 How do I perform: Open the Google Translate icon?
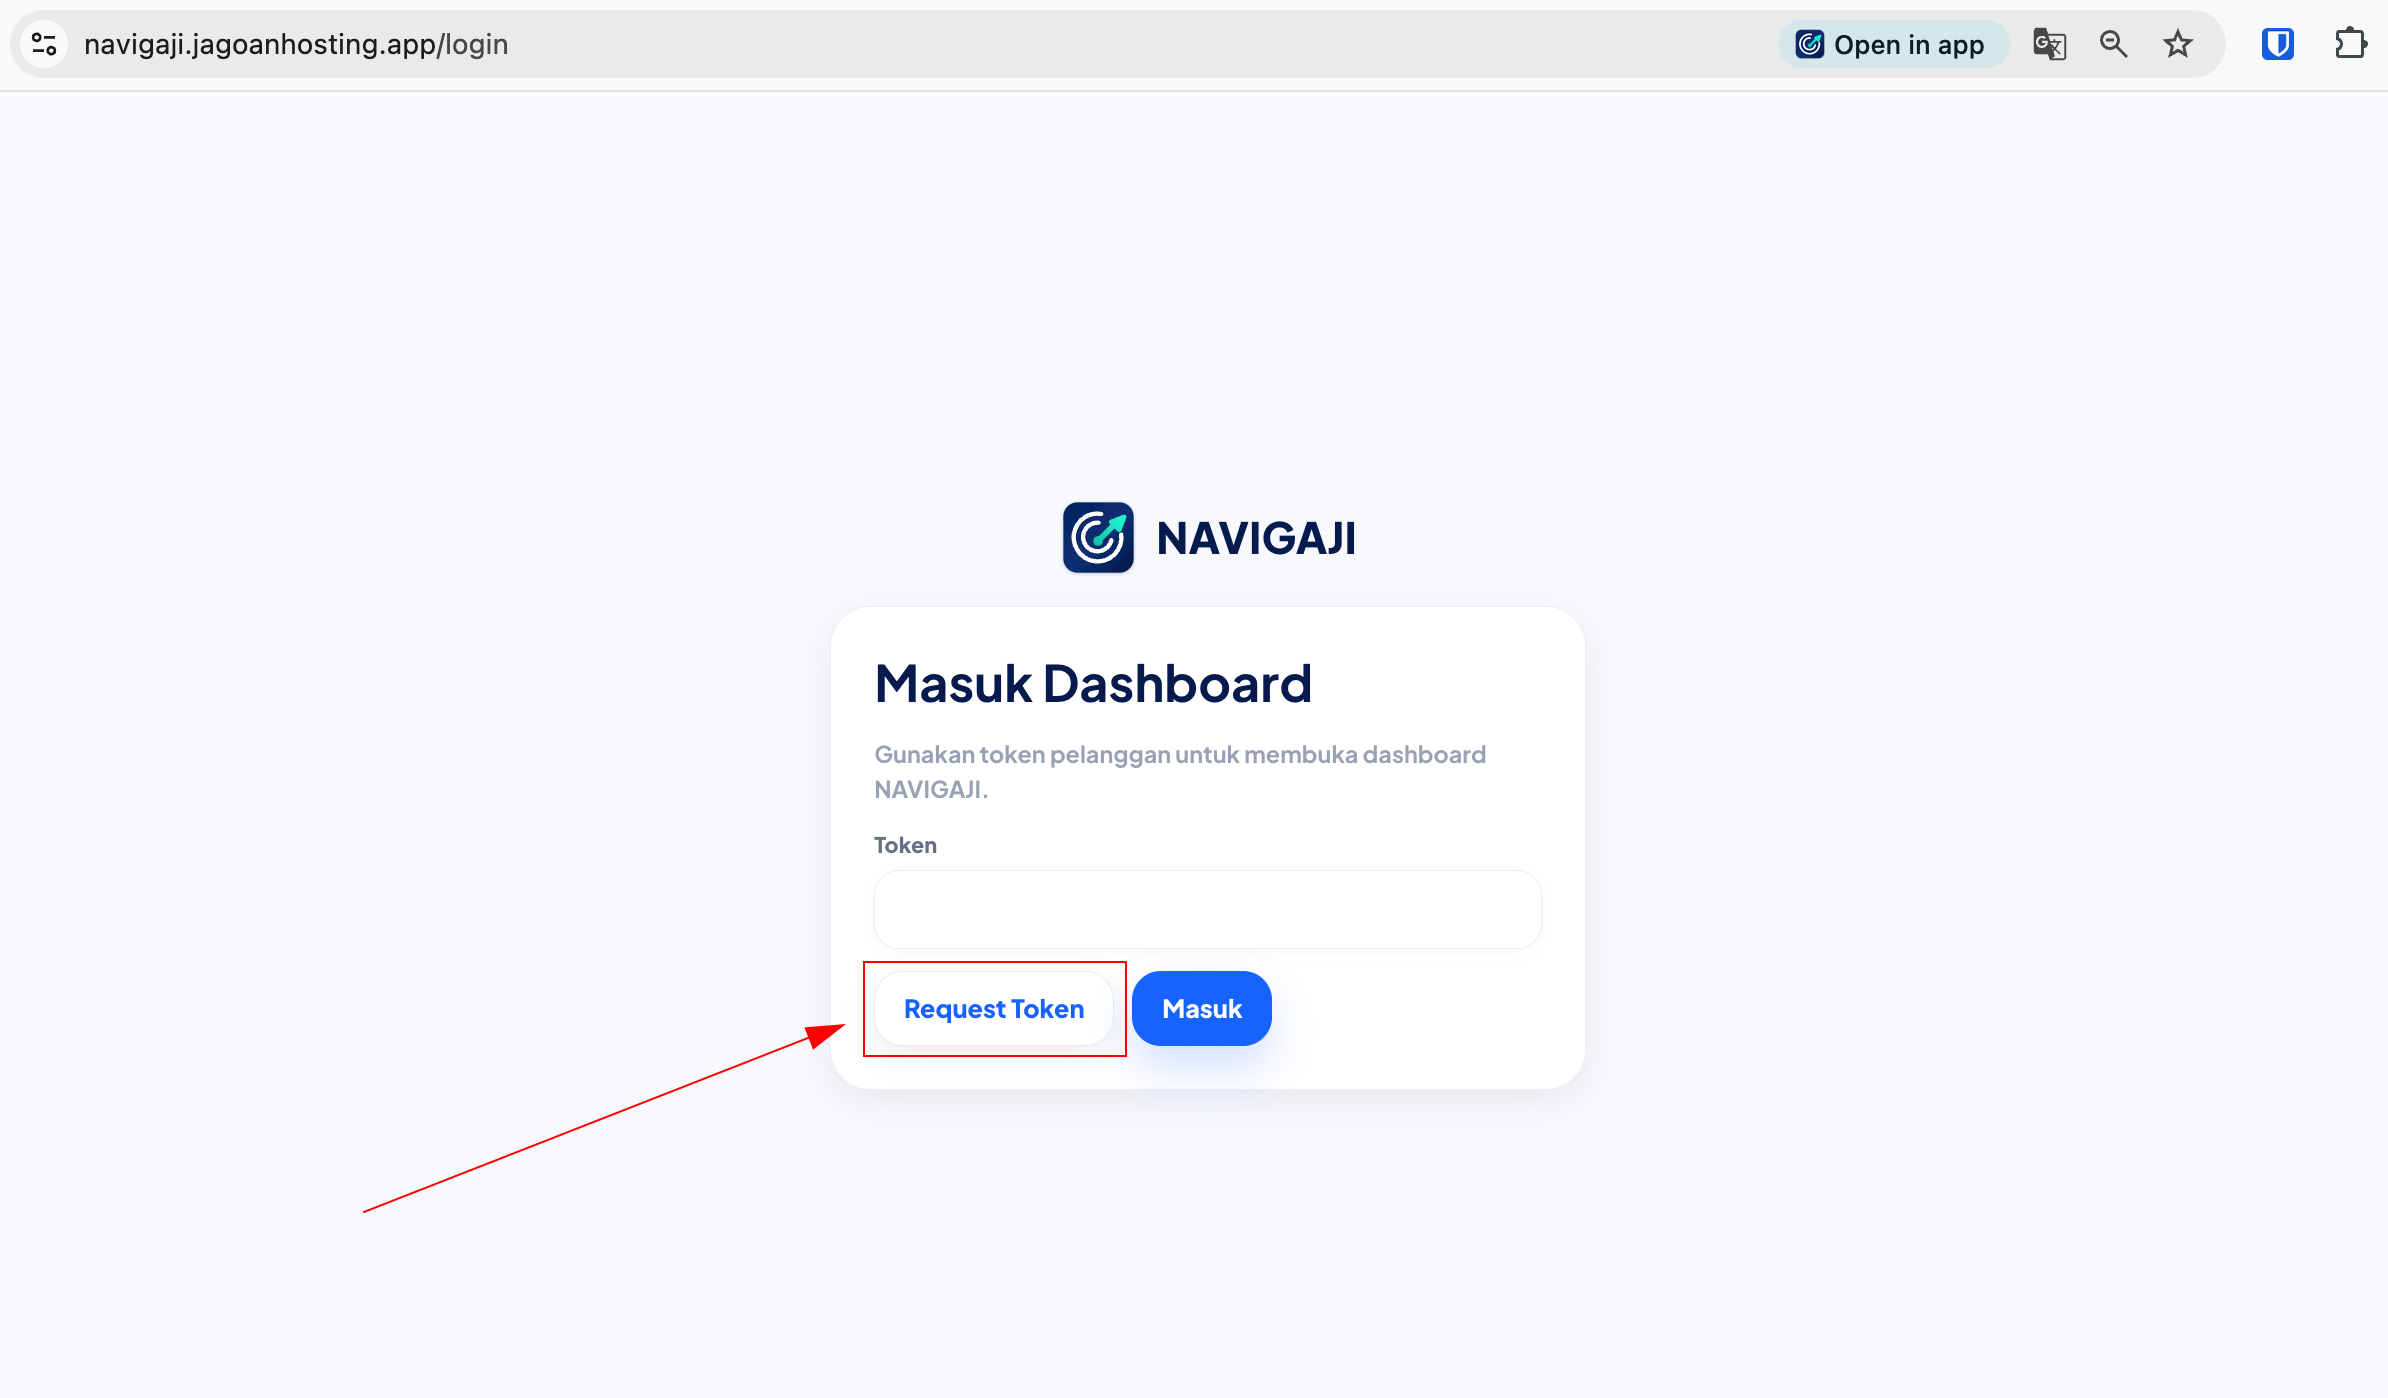2049,44
